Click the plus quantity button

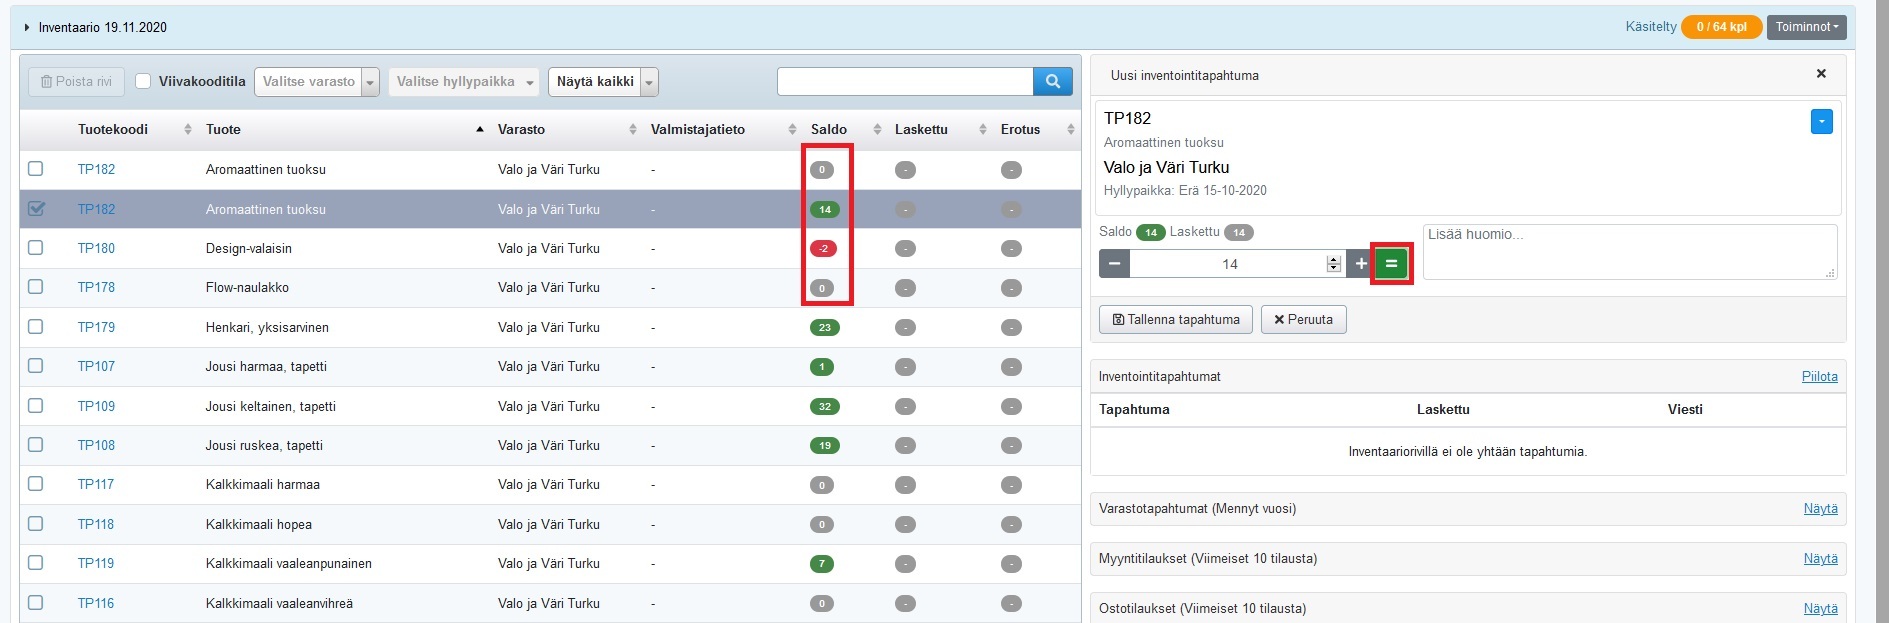[x=1360, y=264]
